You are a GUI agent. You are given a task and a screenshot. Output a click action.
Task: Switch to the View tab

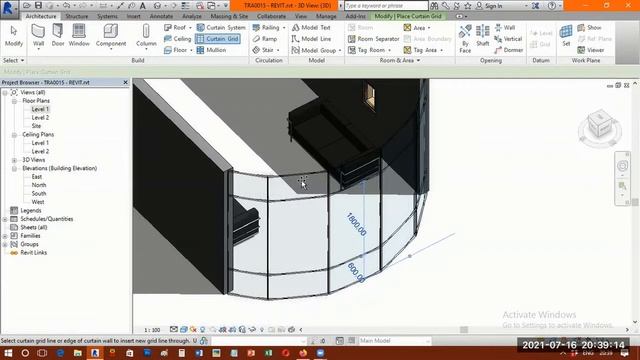pyautogui.click(x=301, y=16)
